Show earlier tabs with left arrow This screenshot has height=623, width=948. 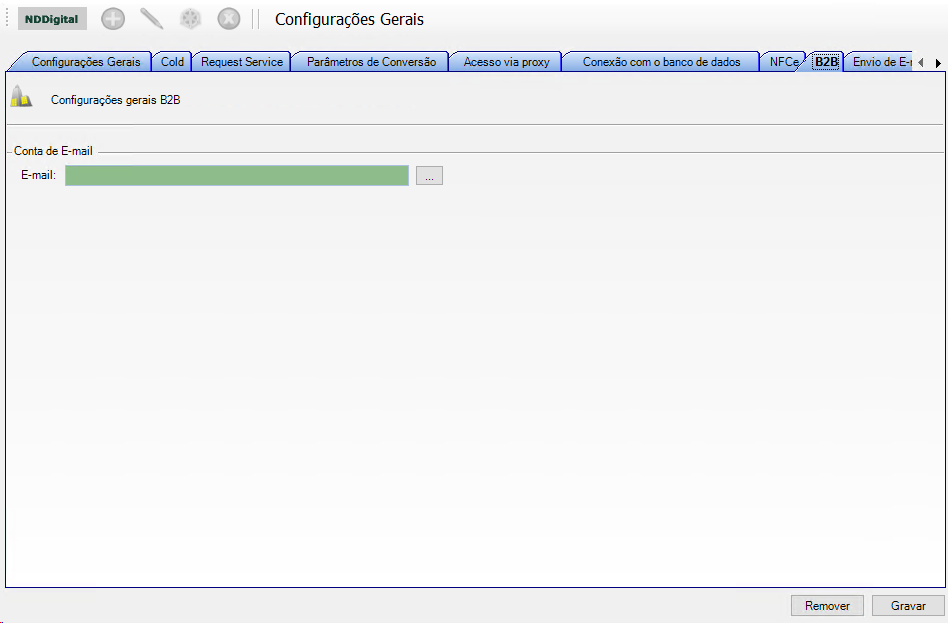click(921, 62)
